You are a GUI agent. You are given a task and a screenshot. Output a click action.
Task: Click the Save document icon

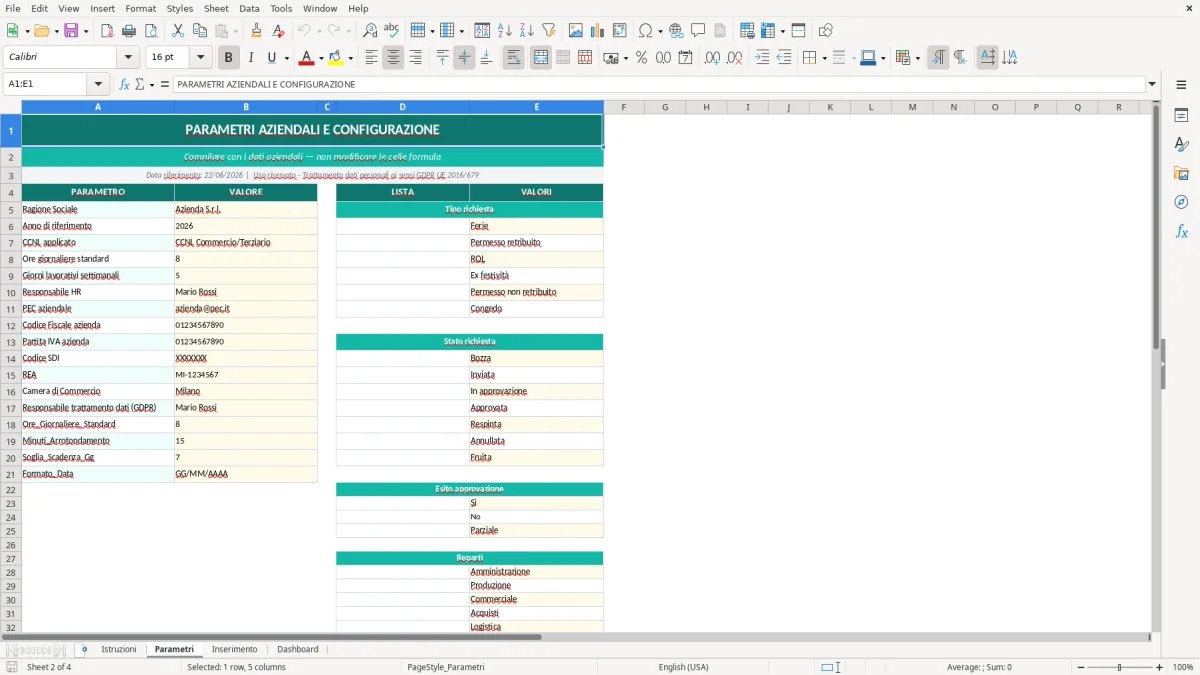[72, 31]
